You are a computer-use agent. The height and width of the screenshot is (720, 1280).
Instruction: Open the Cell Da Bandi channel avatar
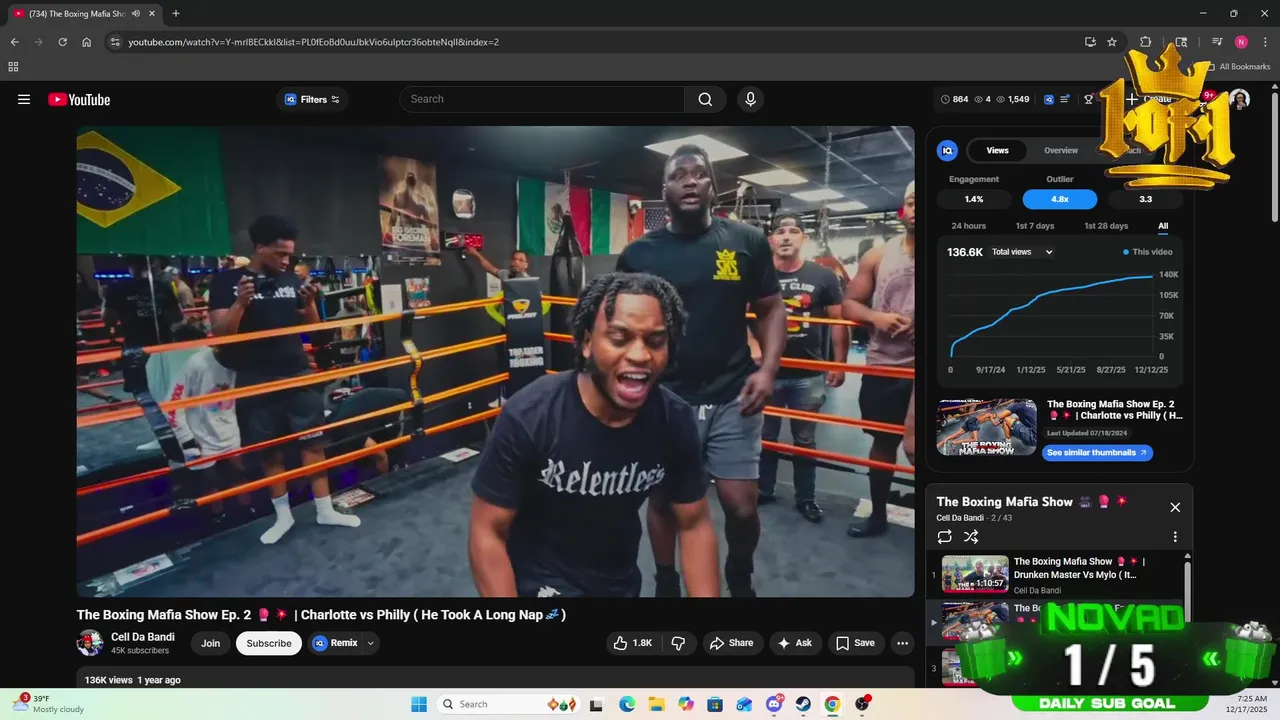(x=90, y=643)
